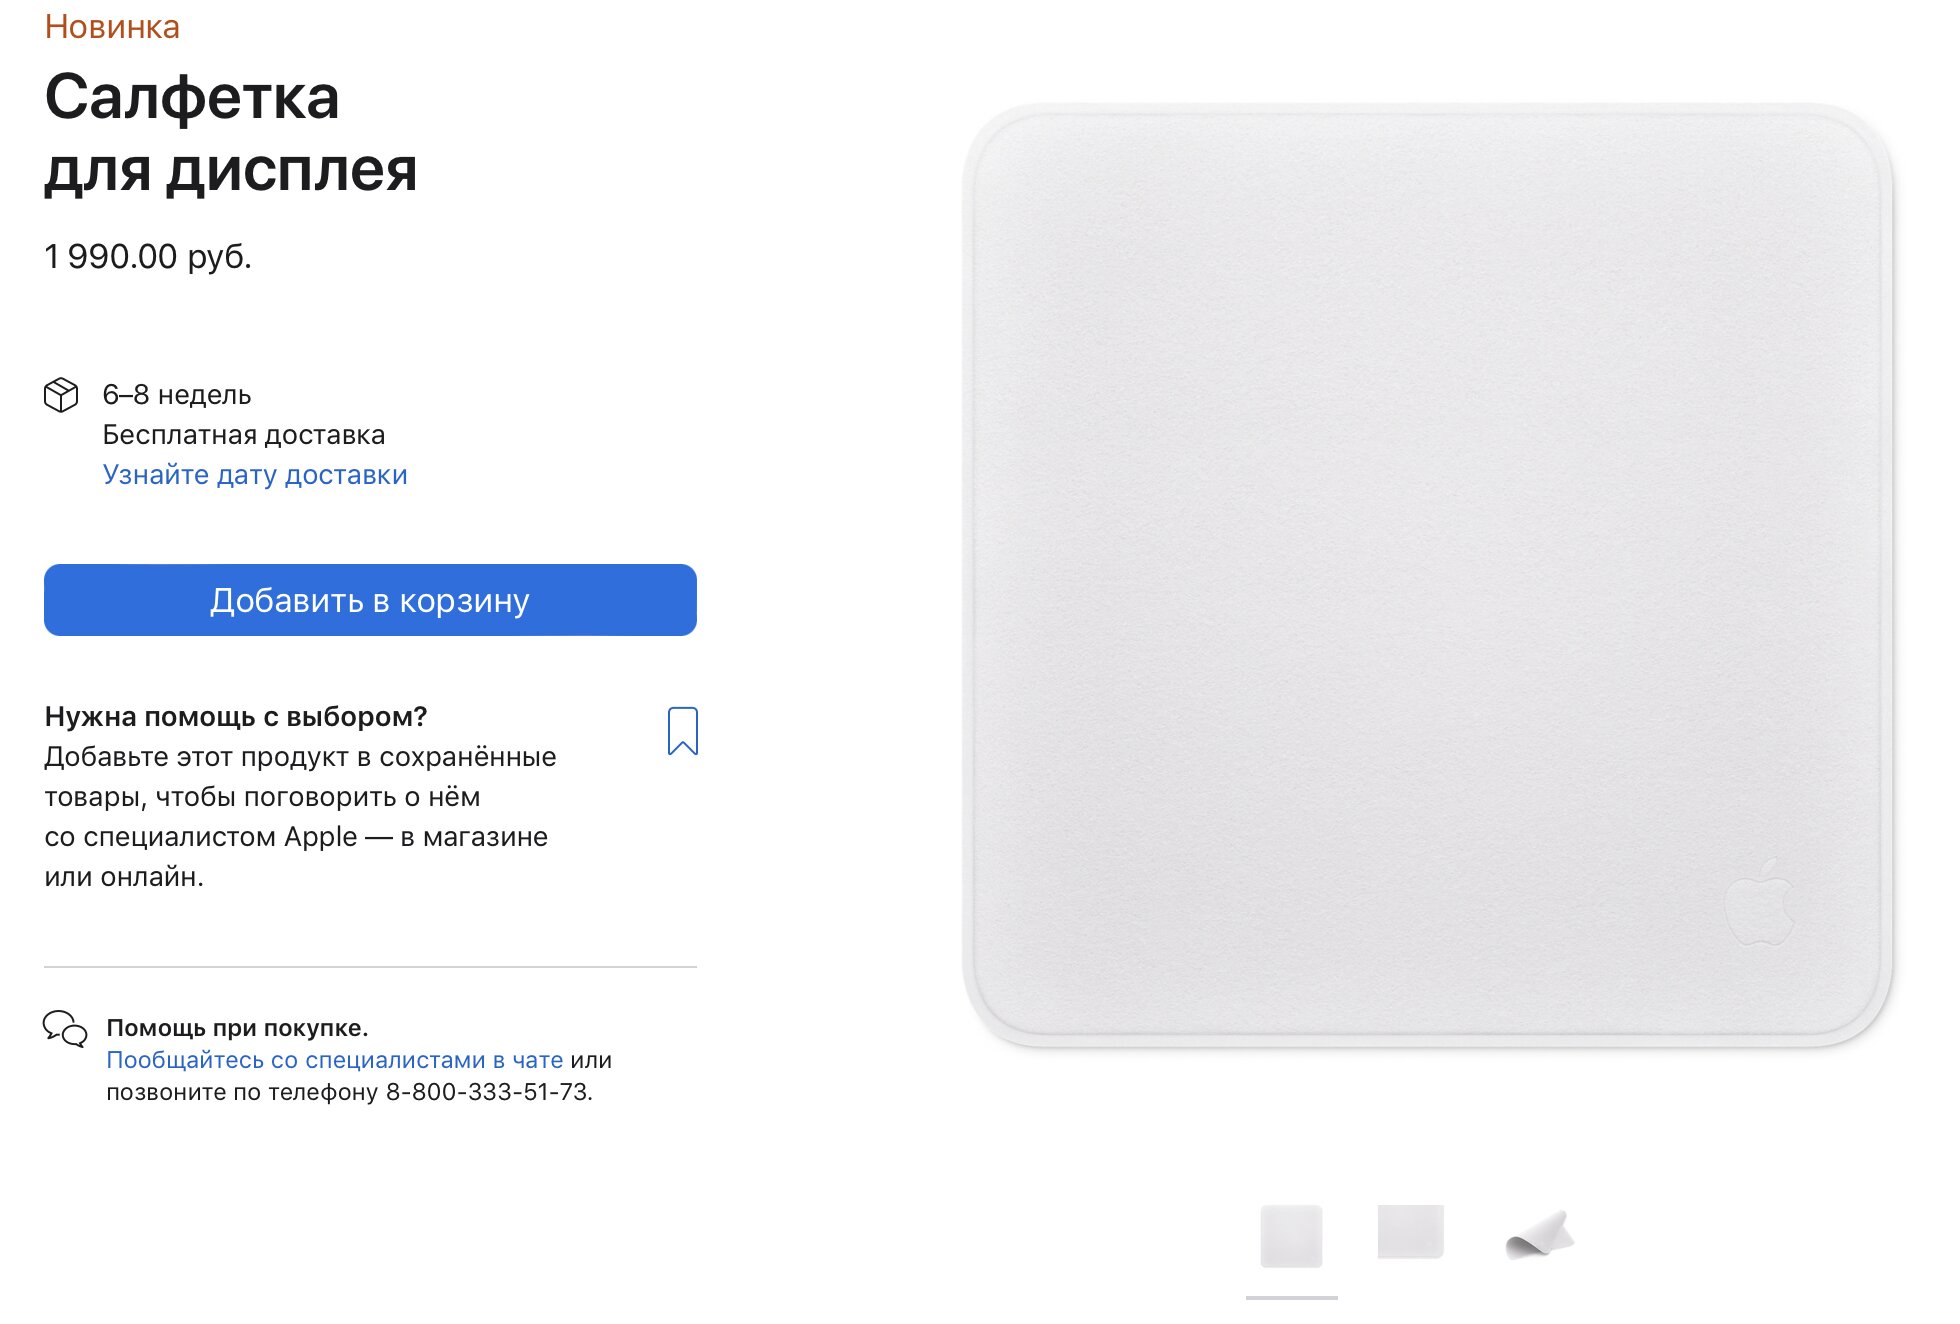Open the 'Узнайте дату доставки' link
Viewport: 1960px width, 1324px height.
click(255, 474)
